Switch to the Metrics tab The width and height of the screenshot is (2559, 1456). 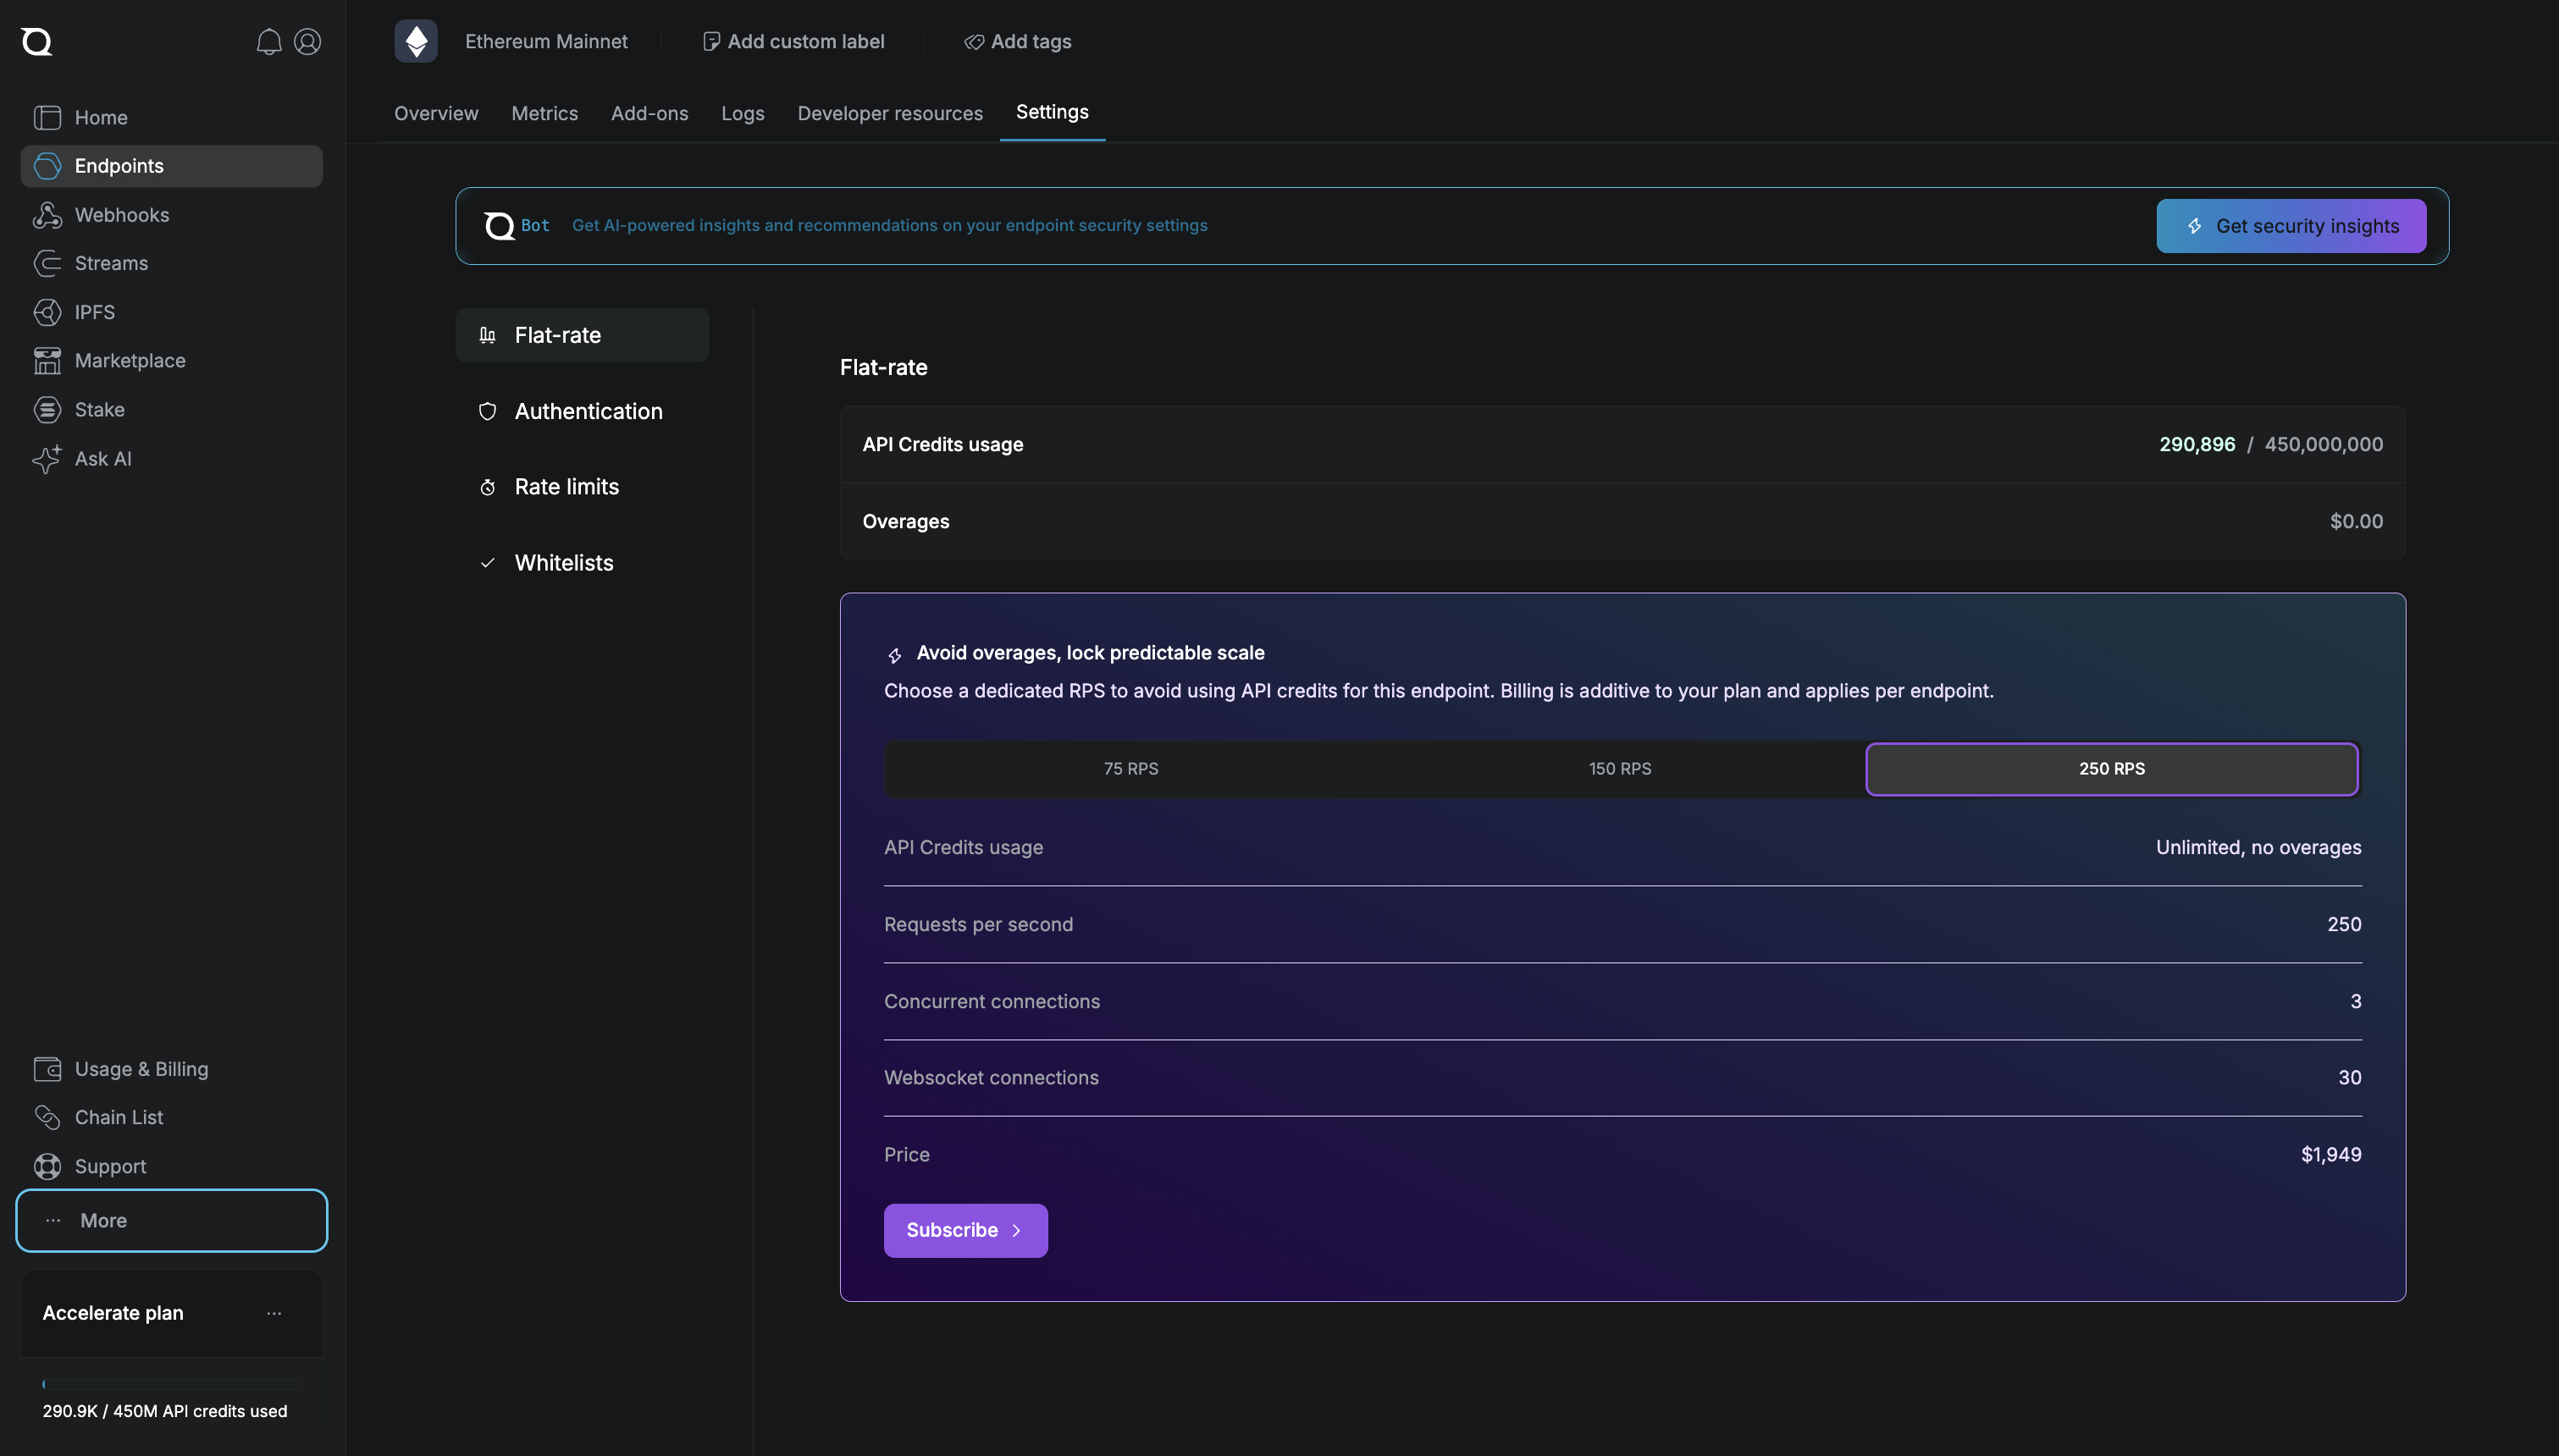pos(544,113)
